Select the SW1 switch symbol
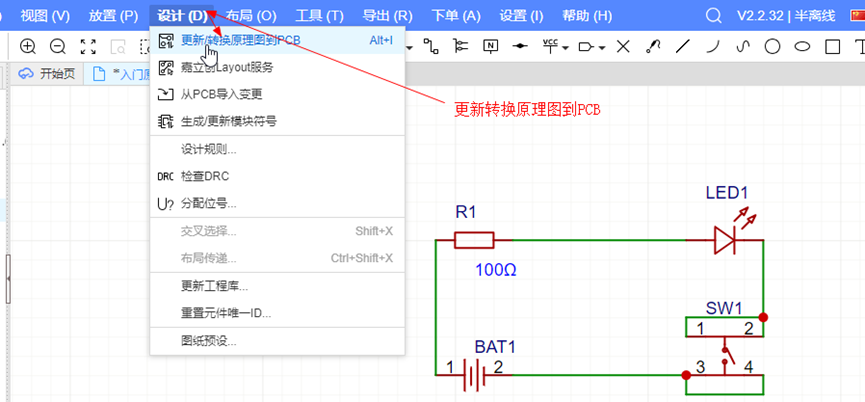 tap(725, 356)
